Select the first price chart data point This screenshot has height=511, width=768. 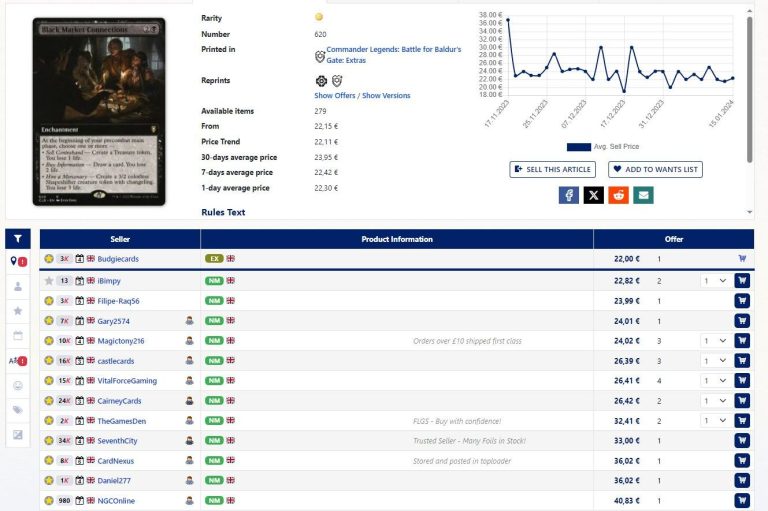pyautogui.click(x=508, y=20)
